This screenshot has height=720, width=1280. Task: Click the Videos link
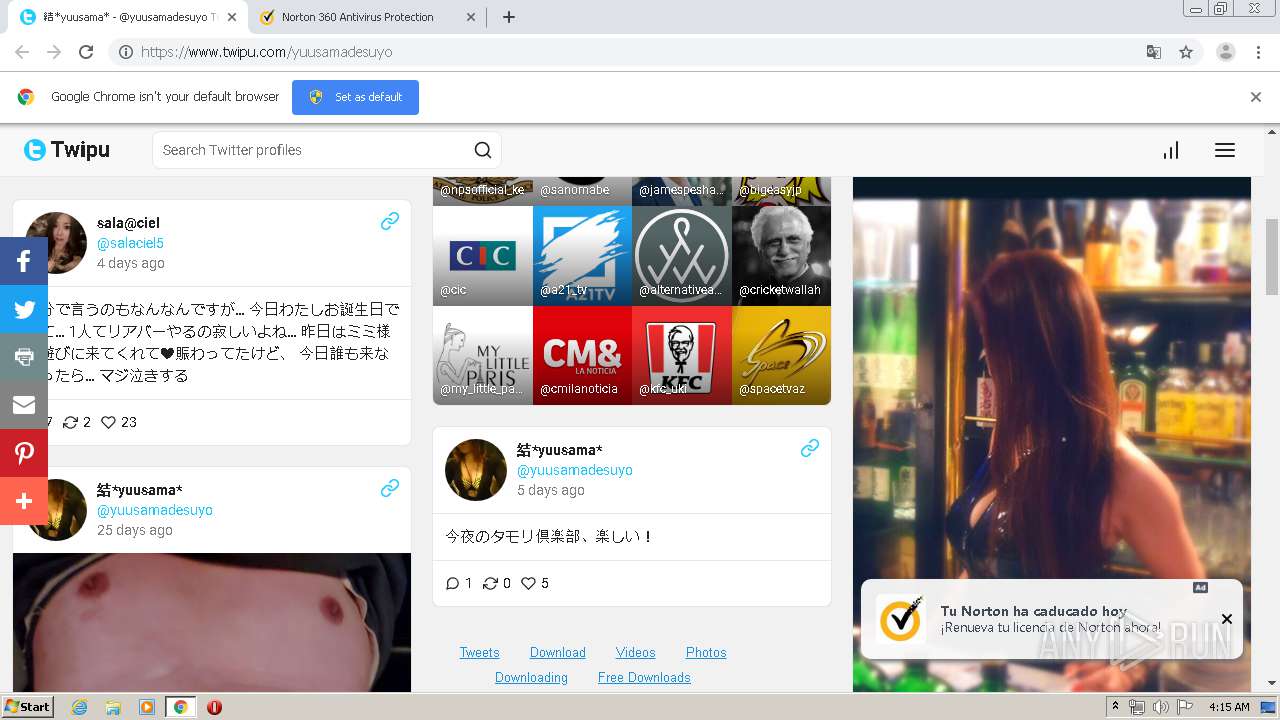[635, 652]
